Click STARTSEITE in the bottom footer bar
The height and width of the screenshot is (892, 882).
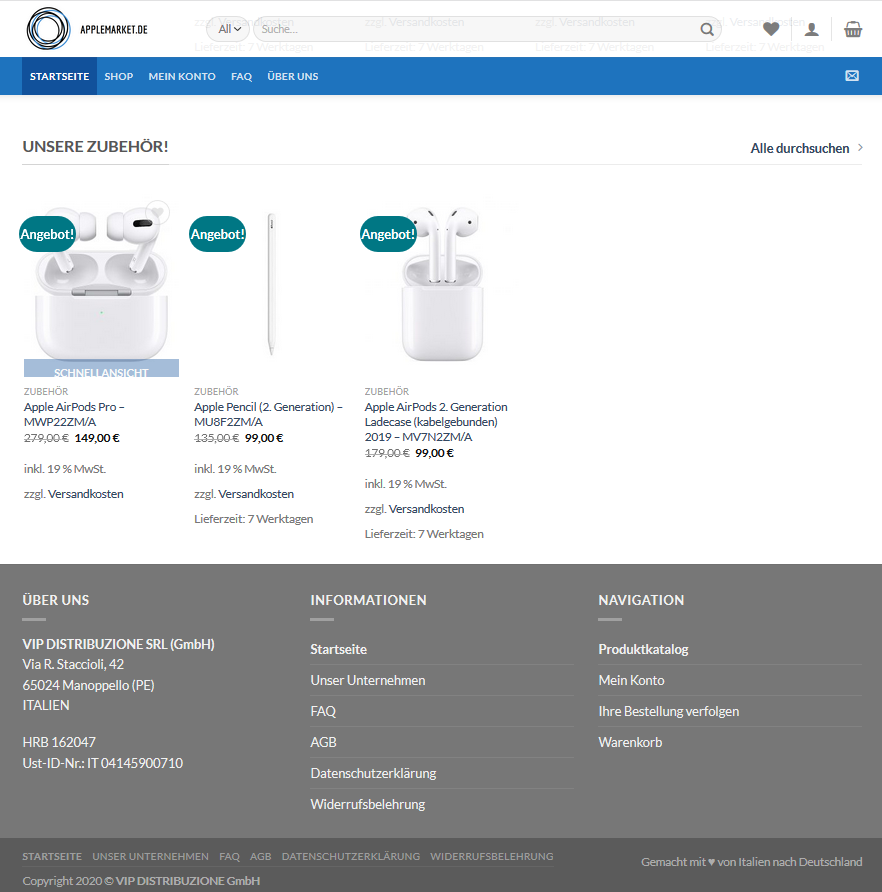pos(52,856)
